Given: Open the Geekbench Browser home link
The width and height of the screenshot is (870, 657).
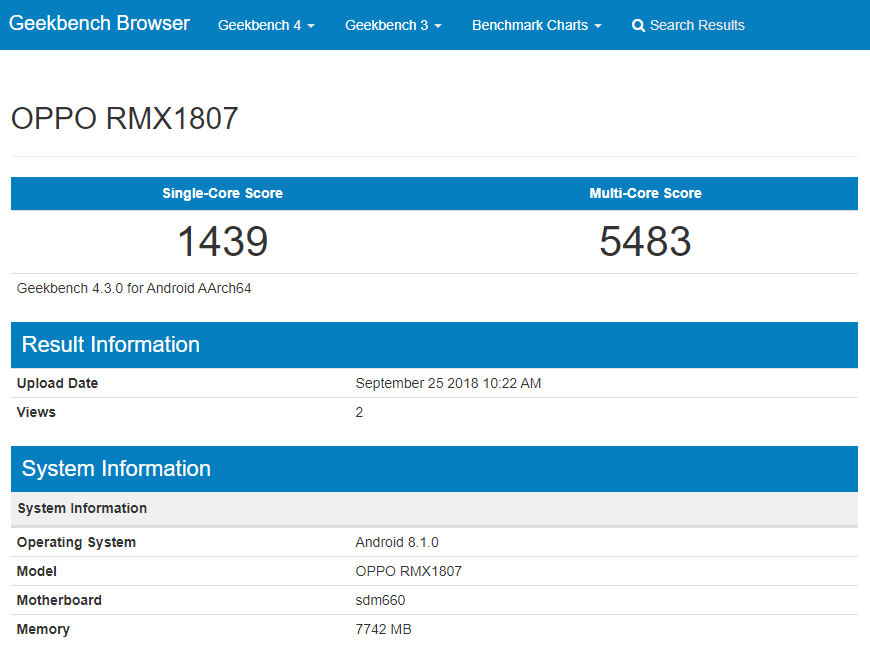Looking at the screenshot, I should pyautogui.click(x=99, y=24).
